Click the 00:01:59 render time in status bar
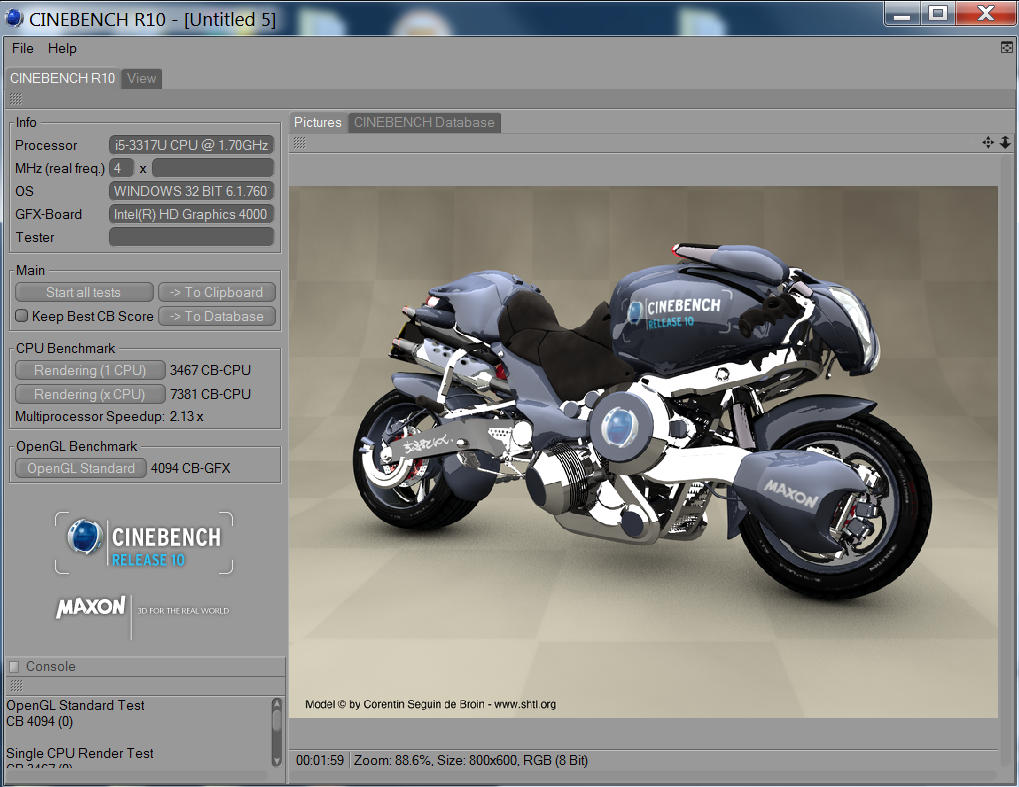The height and width of the screenshot is (787, 1019). point(320,760)
